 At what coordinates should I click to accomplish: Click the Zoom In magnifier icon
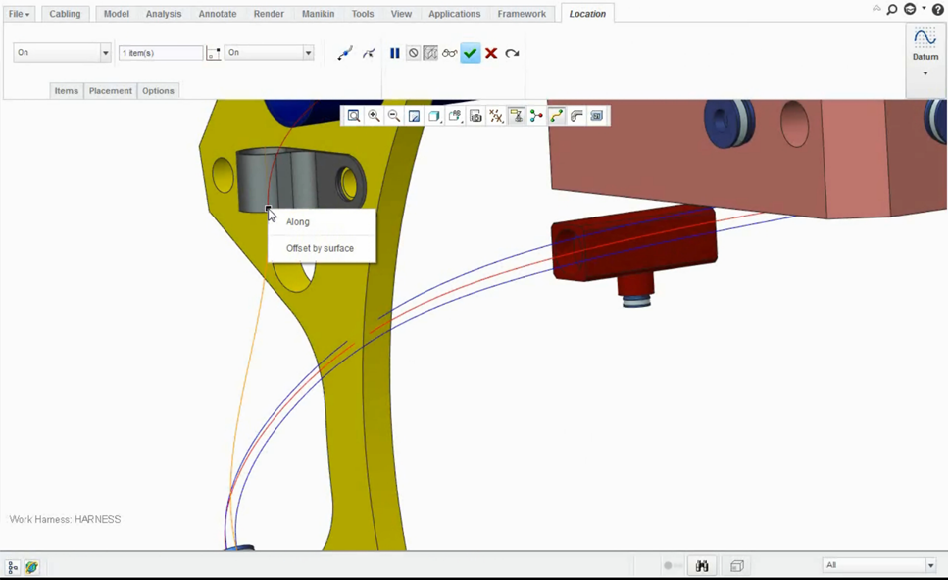pyautogui.click(x=374, y=116)
